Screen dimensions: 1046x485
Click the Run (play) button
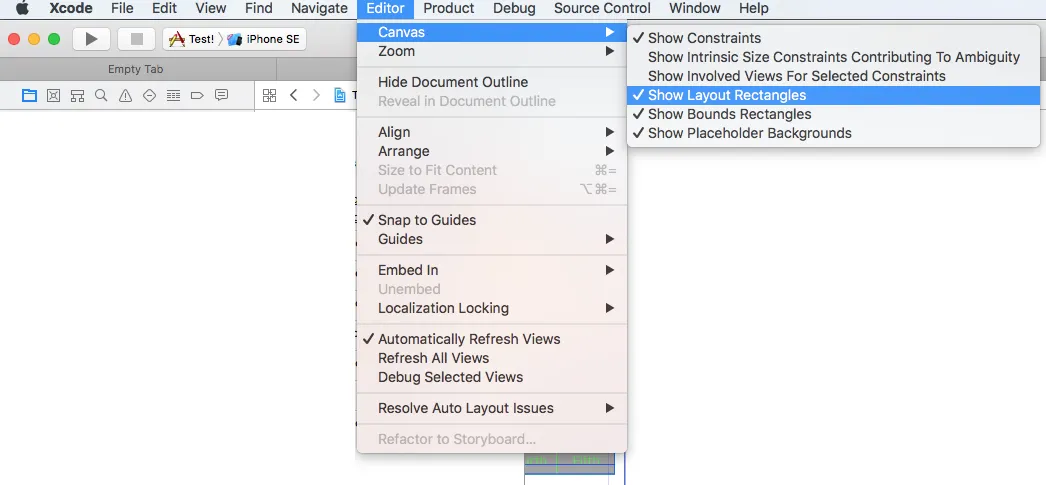click(x=91, y=39)
